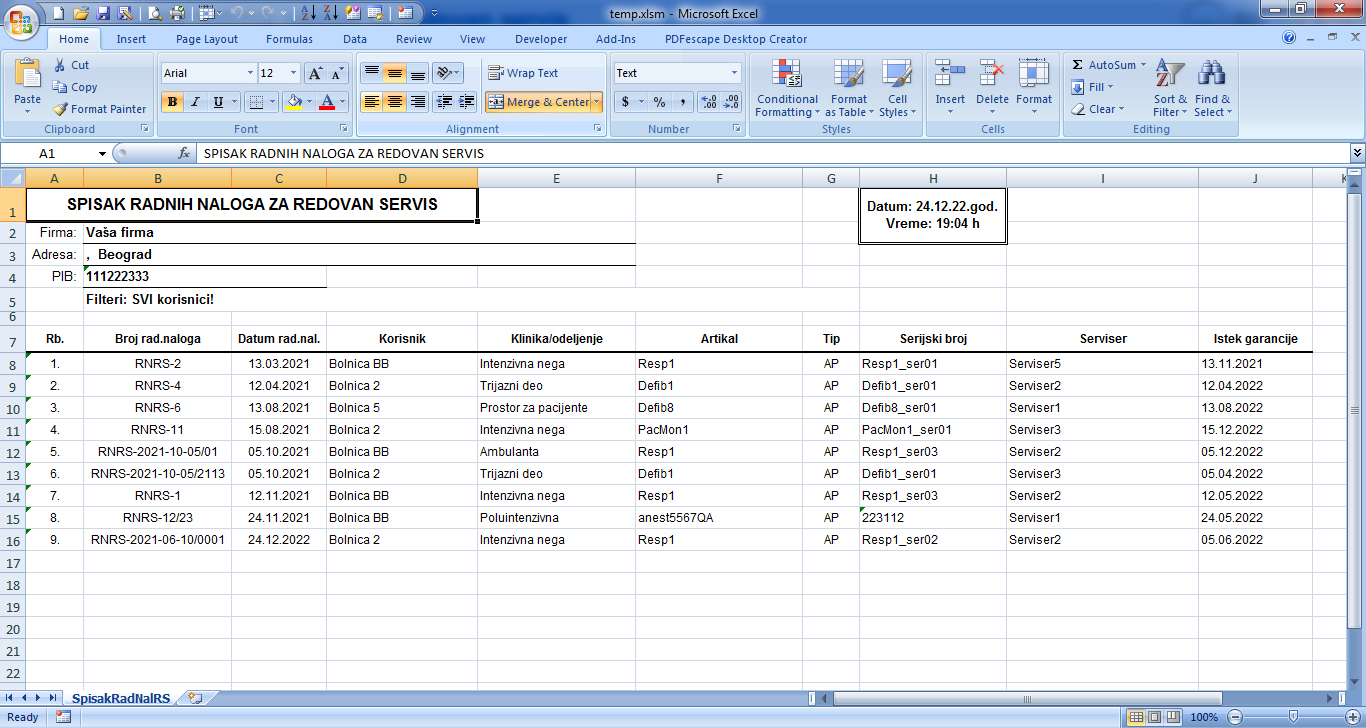Apply the yellow Fill Color
This screenshot has height=728, width=1366.
(293, 102)
